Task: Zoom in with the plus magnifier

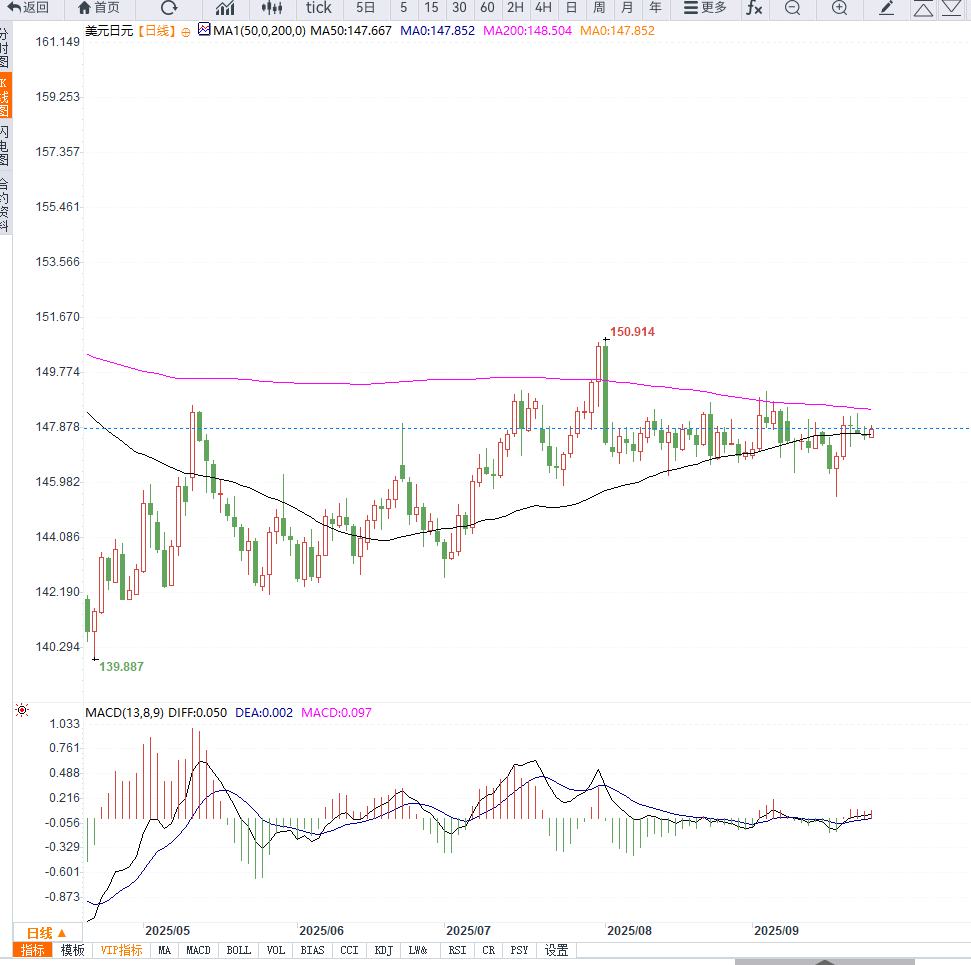Action: pyautogui.click(x=839, y=8)
